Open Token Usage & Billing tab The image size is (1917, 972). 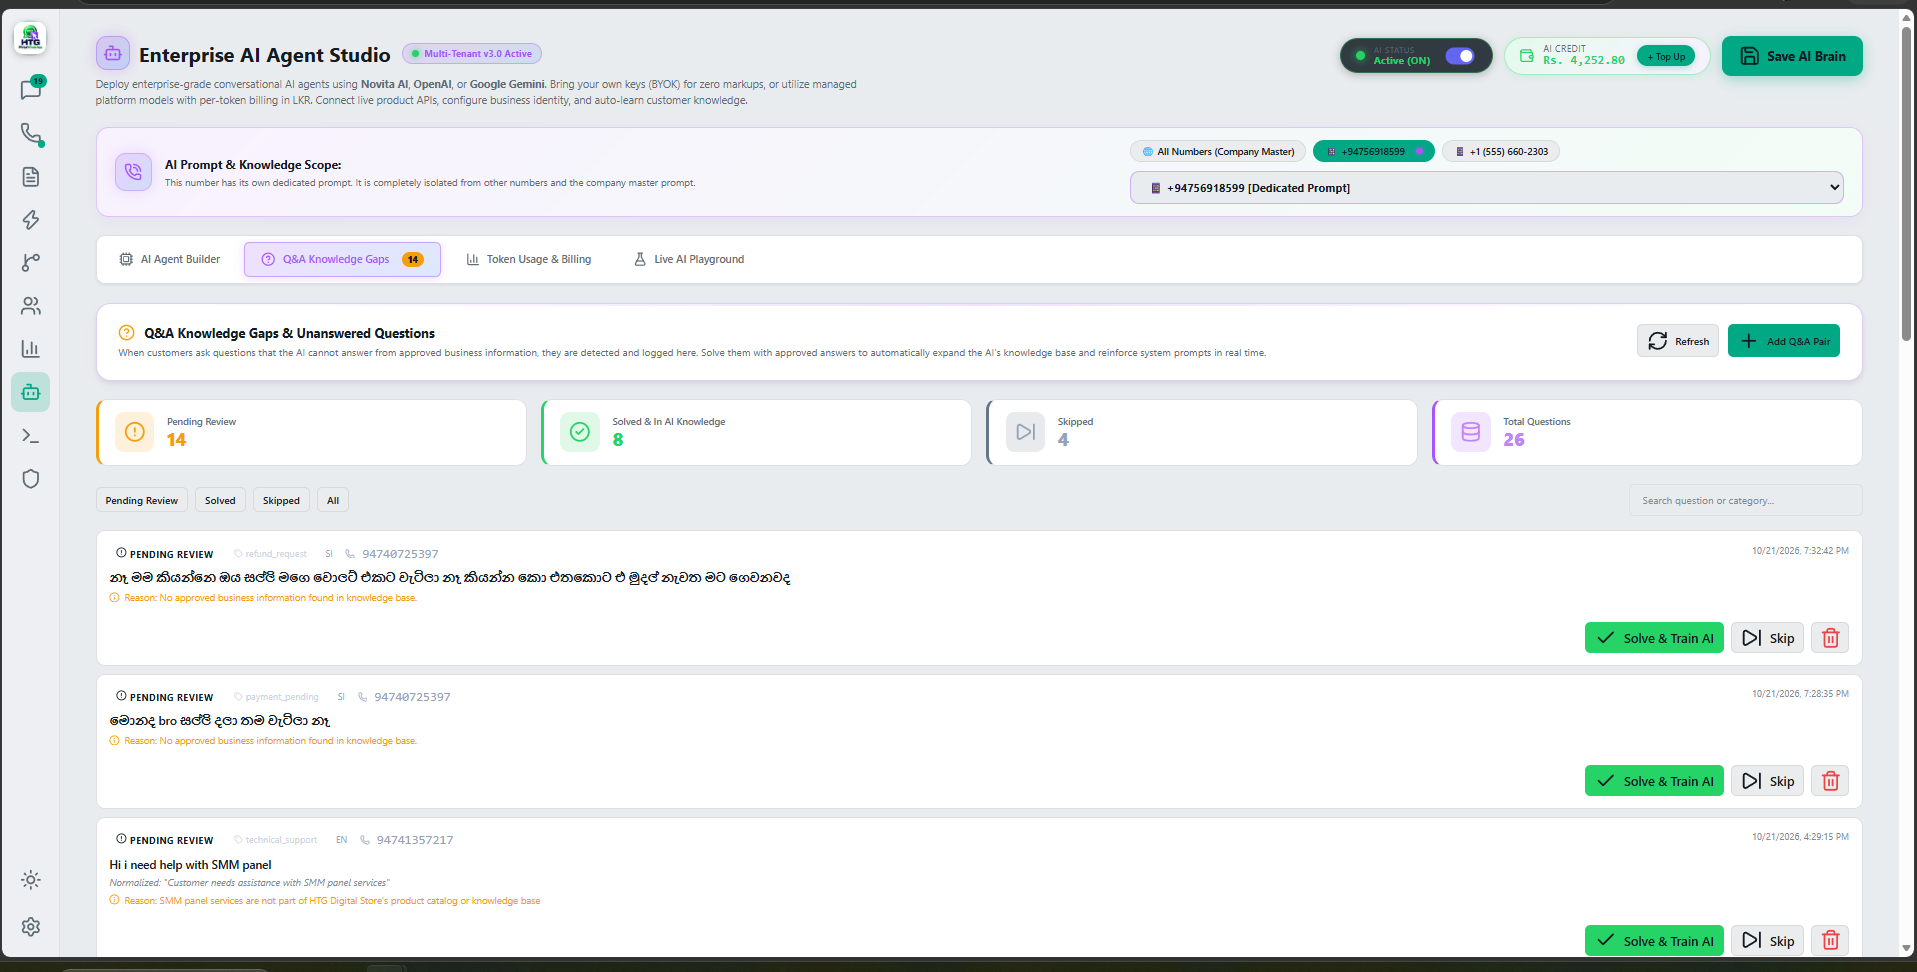coord(529,259)
